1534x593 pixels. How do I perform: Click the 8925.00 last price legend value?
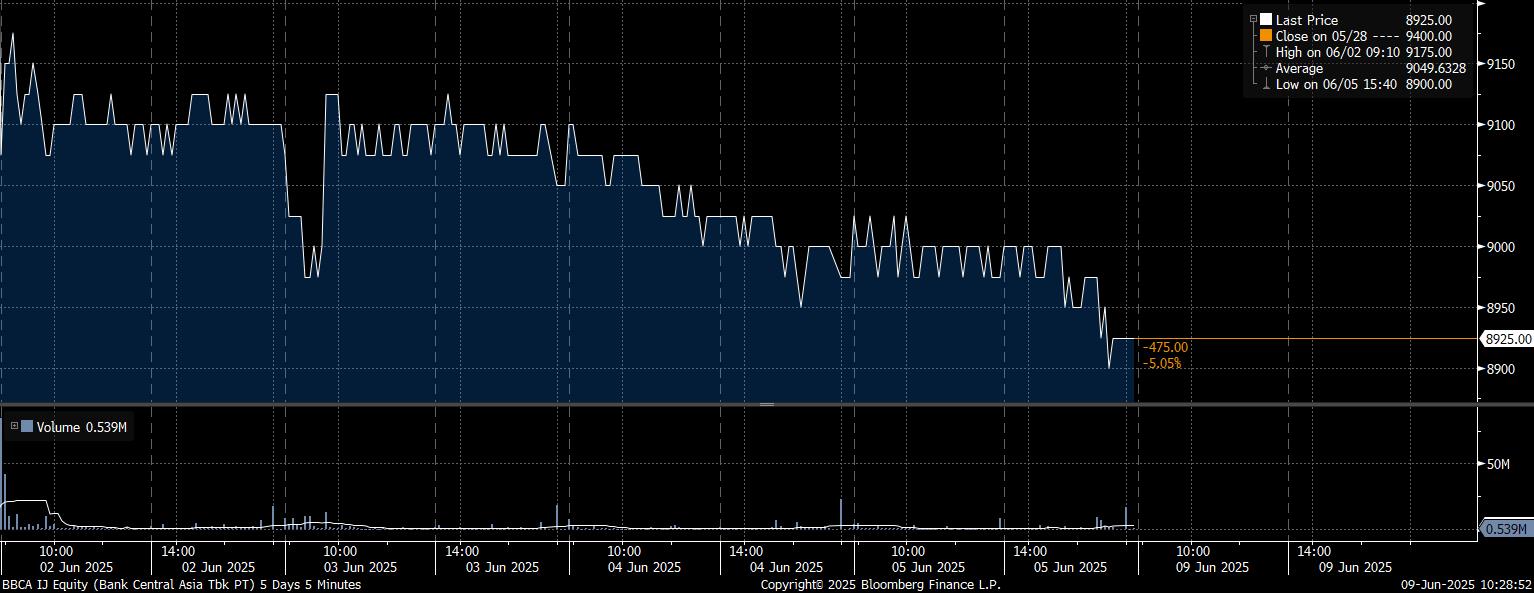[x=1428, y=20]
